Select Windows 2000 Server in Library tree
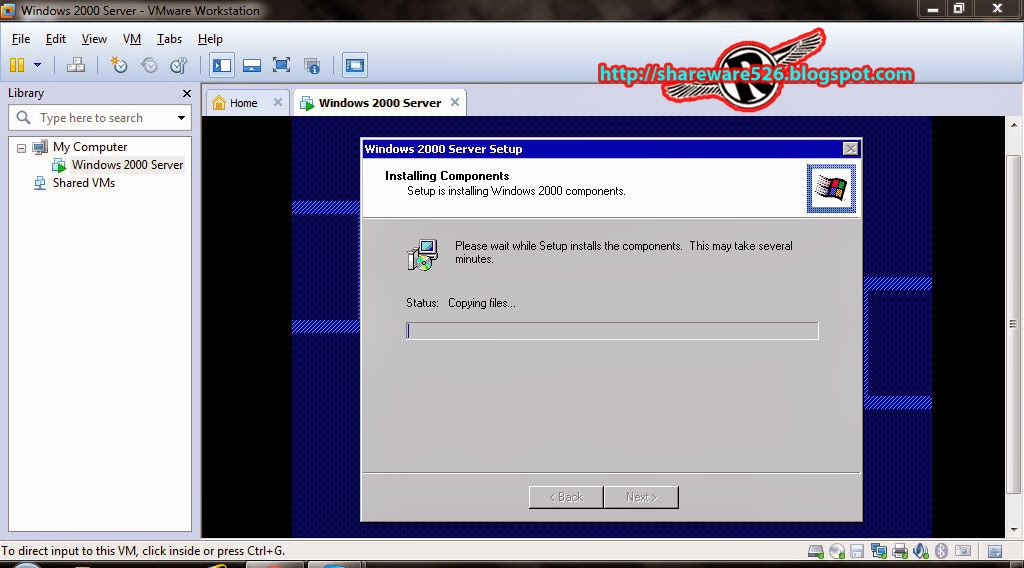Screen dimensions: 1024x568 pyautogui.click(x=127, y=165)
